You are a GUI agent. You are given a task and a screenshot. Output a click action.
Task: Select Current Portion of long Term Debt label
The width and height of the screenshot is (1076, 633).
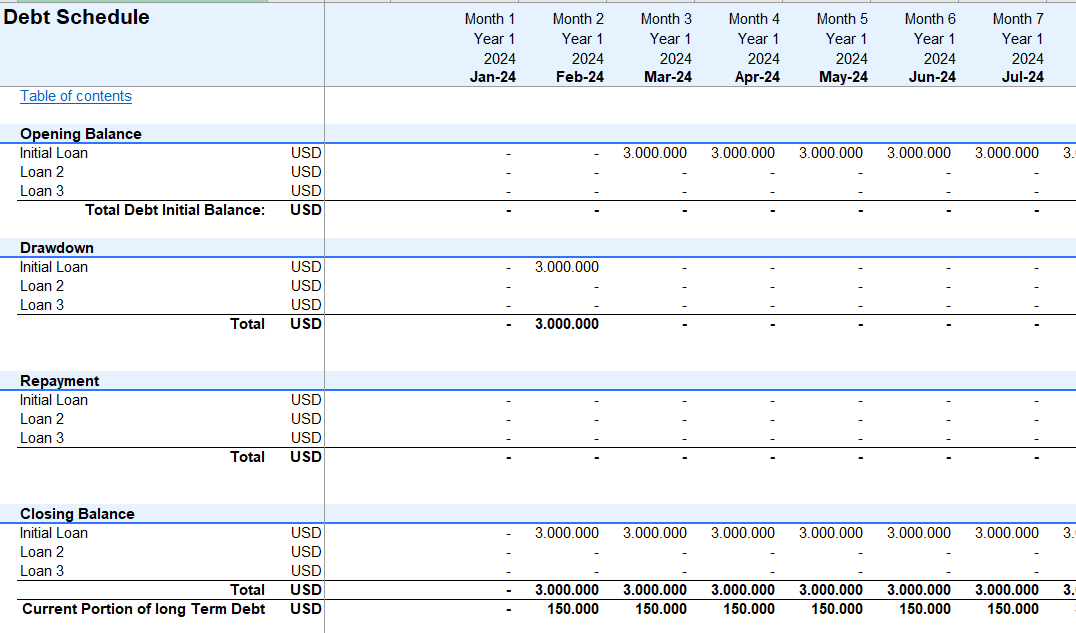[x=143, y=609]
